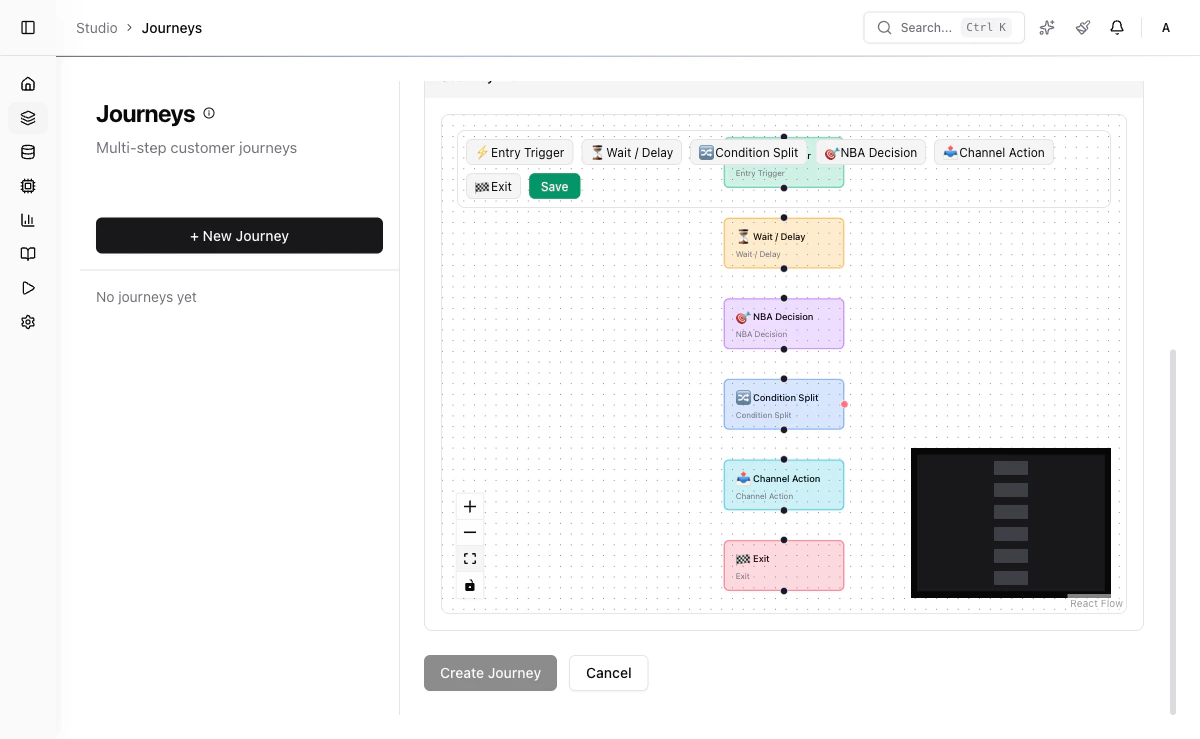Click the fit-view icon on the canvas
Screen dimensions: 1200x739
pyautogui.click(x=470, y=558)
